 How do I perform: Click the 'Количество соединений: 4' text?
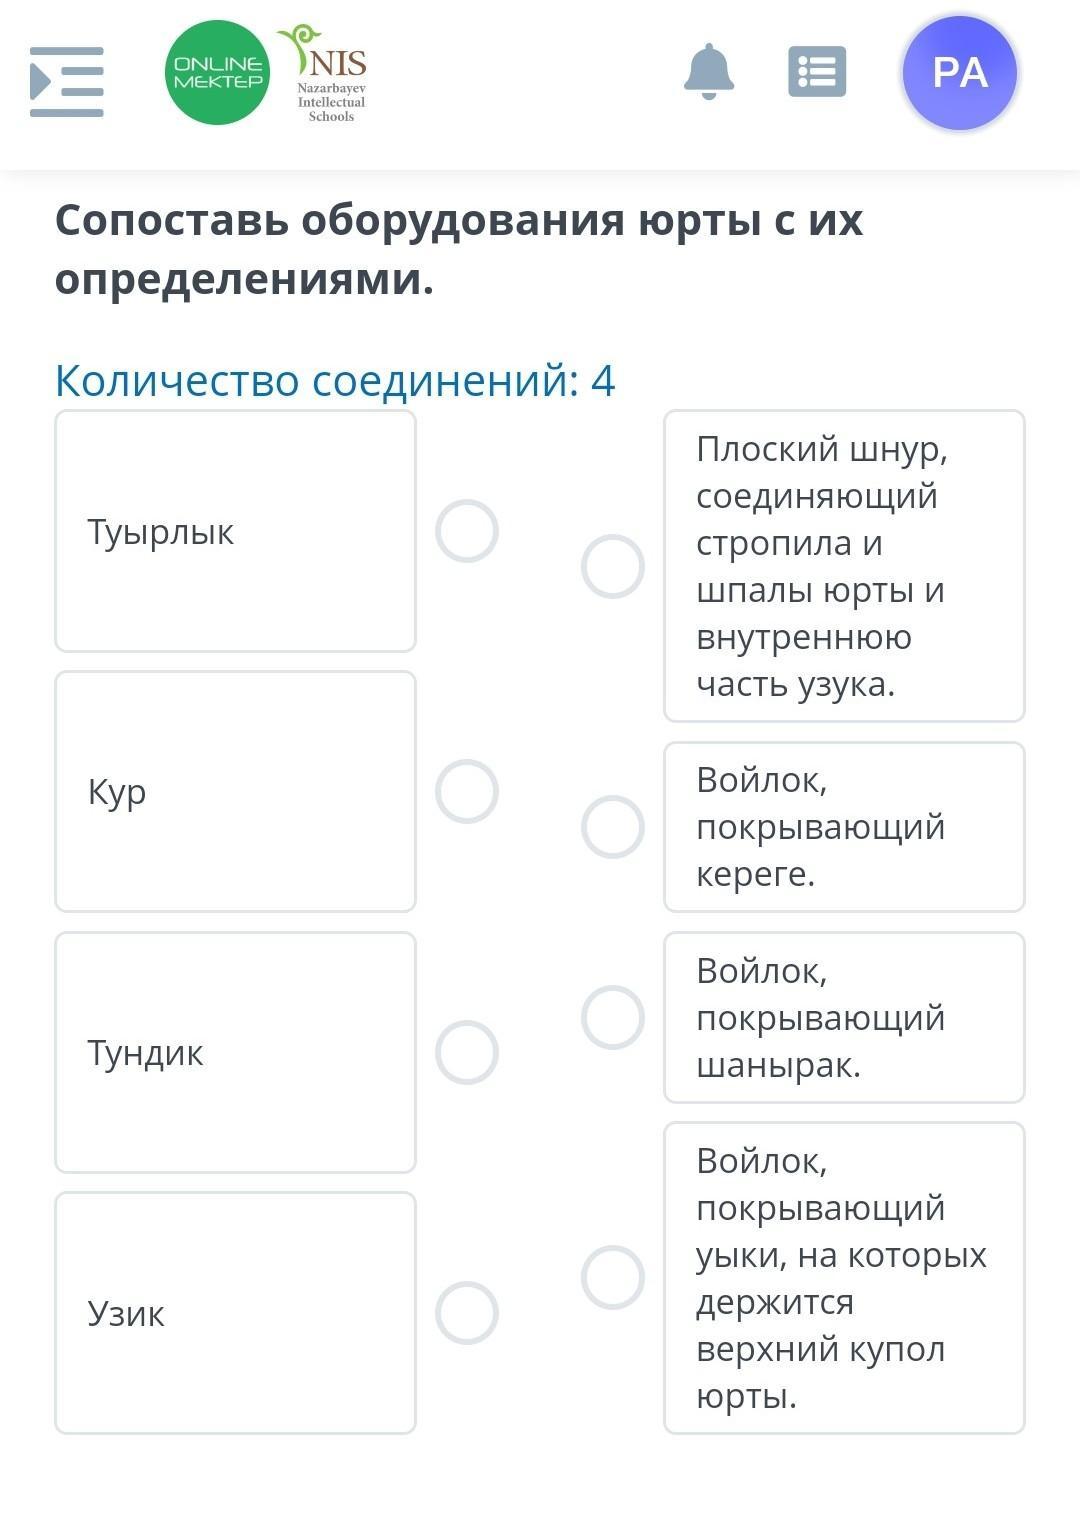click(335, 380)
